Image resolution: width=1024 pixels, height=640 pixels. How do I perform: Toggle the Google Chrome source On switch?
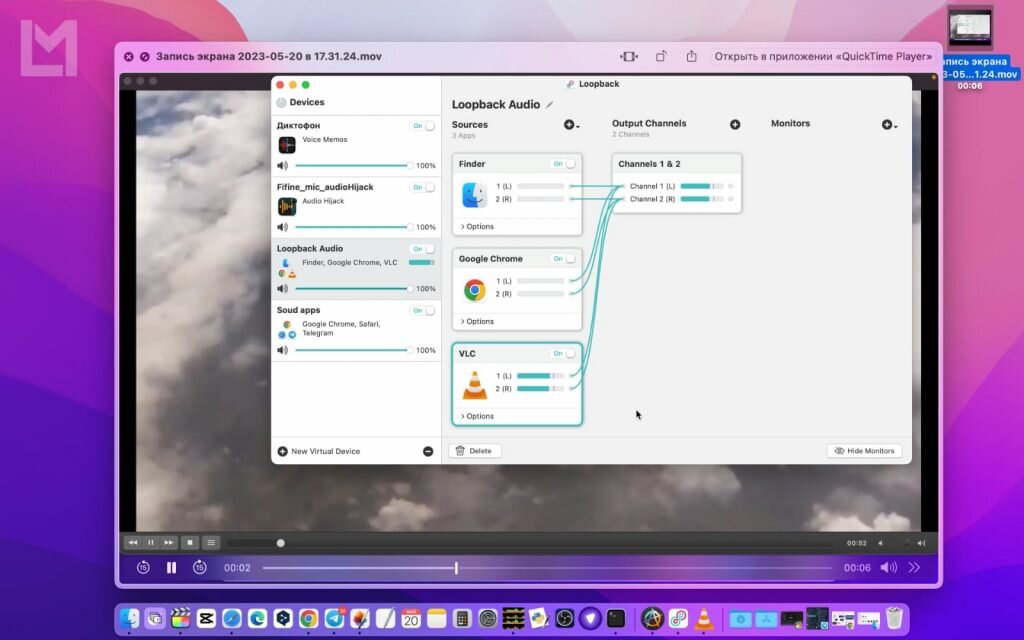tap(564, 259)
